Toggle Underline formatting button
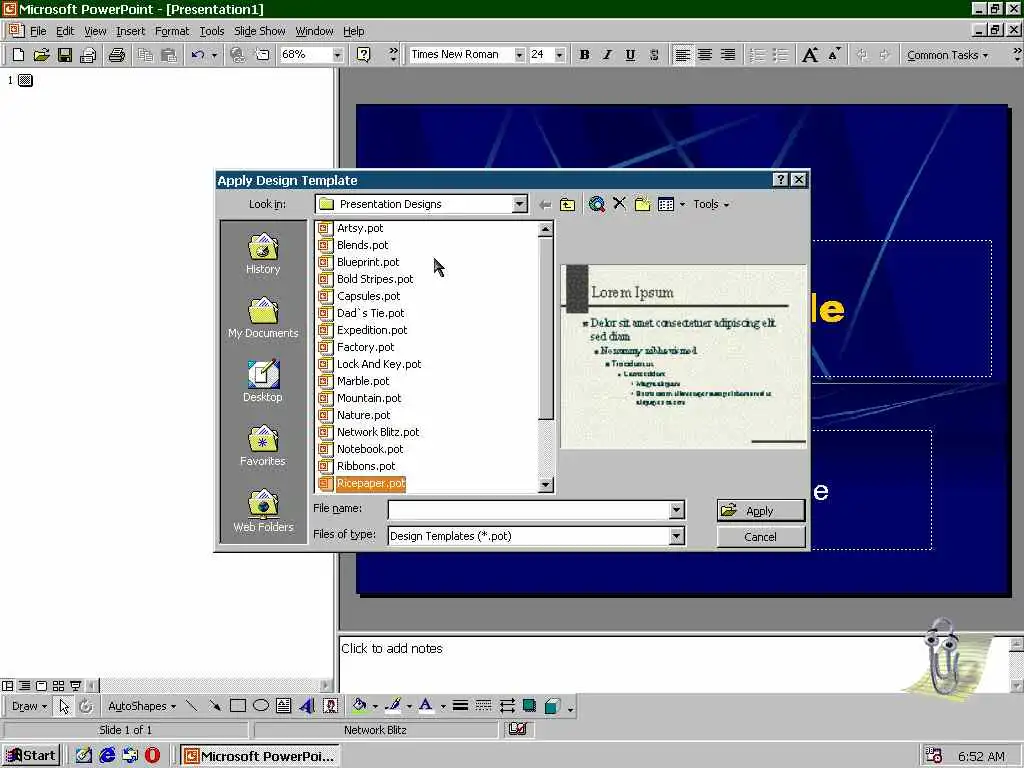This screenshot has width=1024, height=768. [x=630, y=55]
